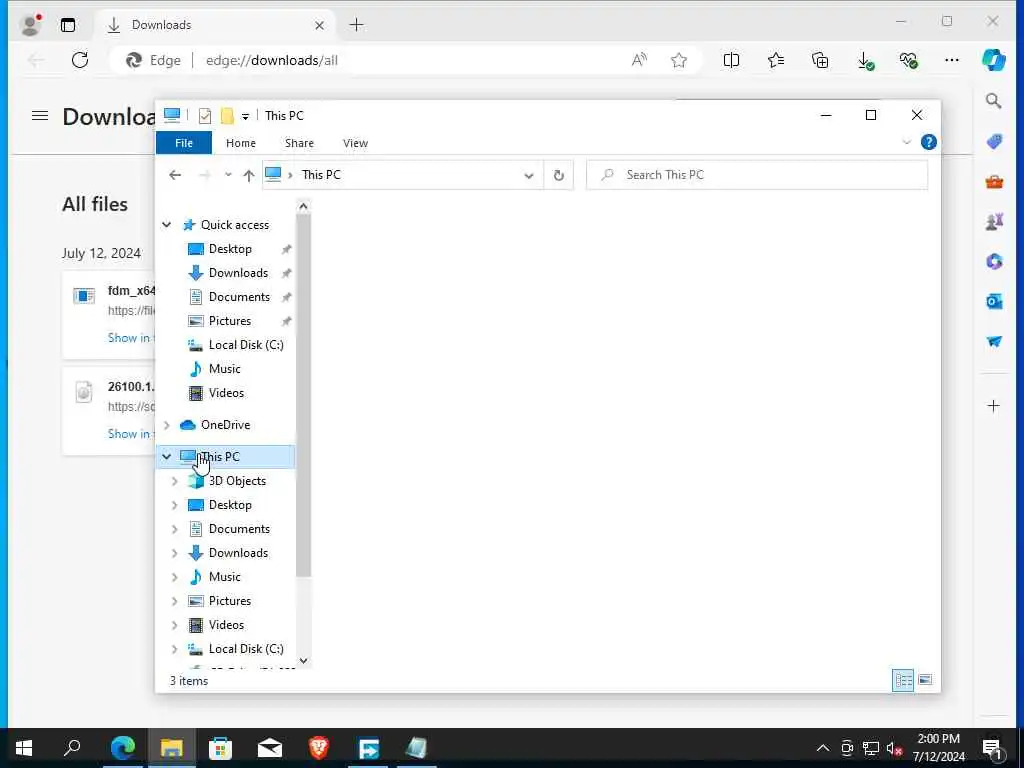The height and width of the screenshot is (768, 1024).
Task: Switch to Large icons view in the status bar
Action: (925, 680)
